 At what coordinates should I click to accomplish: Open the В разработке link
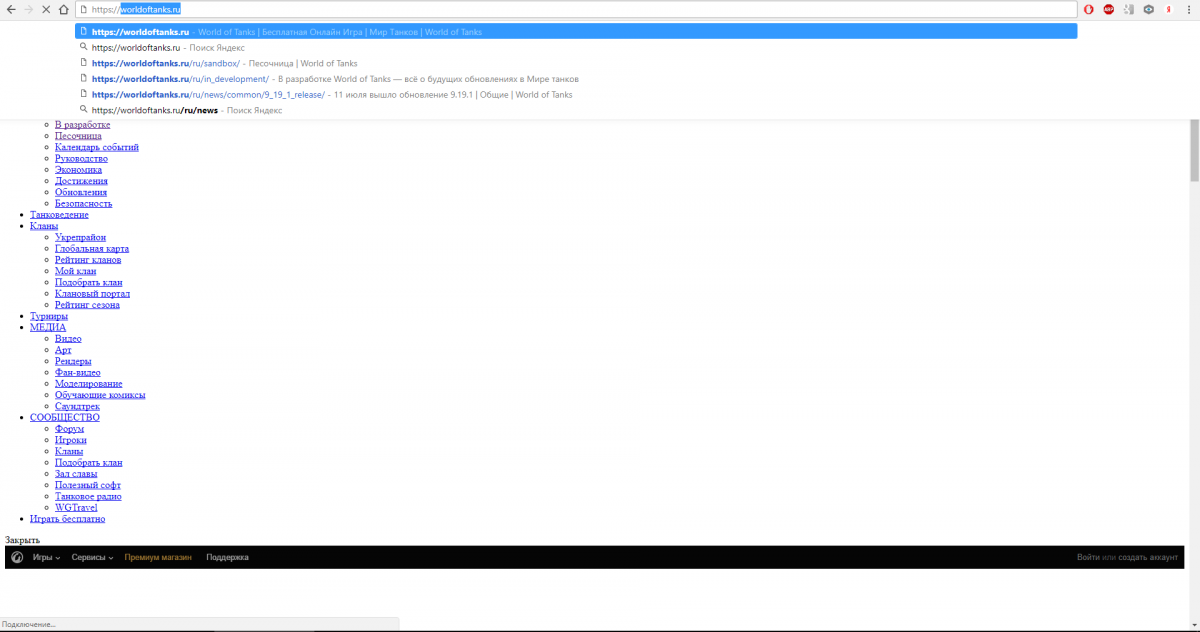click(x=83, y=125)
